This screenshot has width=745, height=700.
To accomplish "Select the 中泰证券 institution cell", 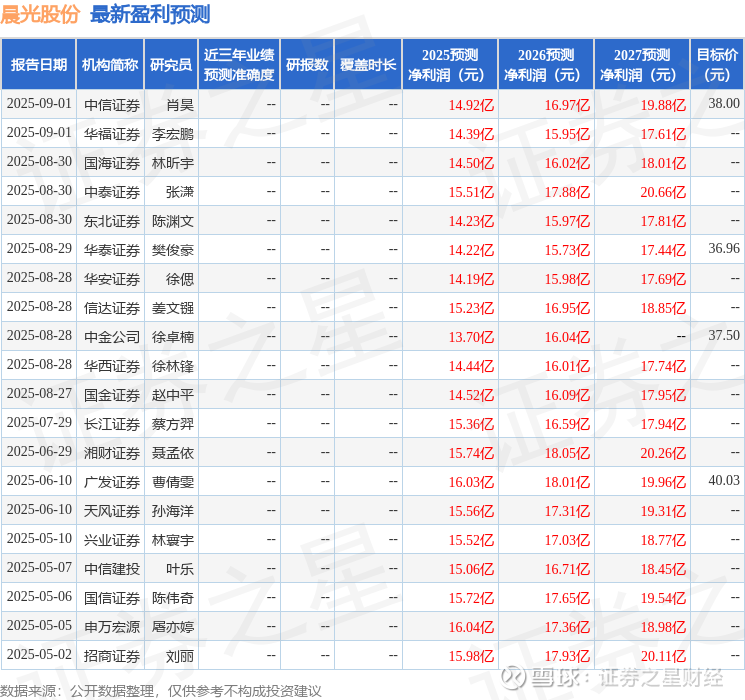I will [x=112, y=192].
